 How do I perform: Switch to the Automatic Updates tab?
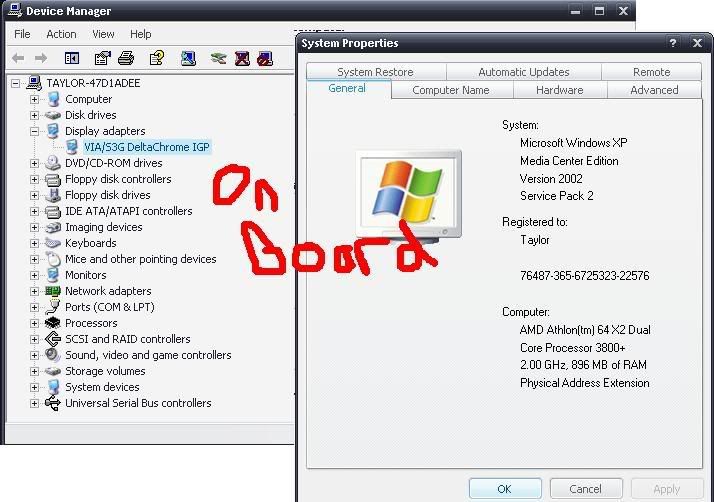point(524,72)
